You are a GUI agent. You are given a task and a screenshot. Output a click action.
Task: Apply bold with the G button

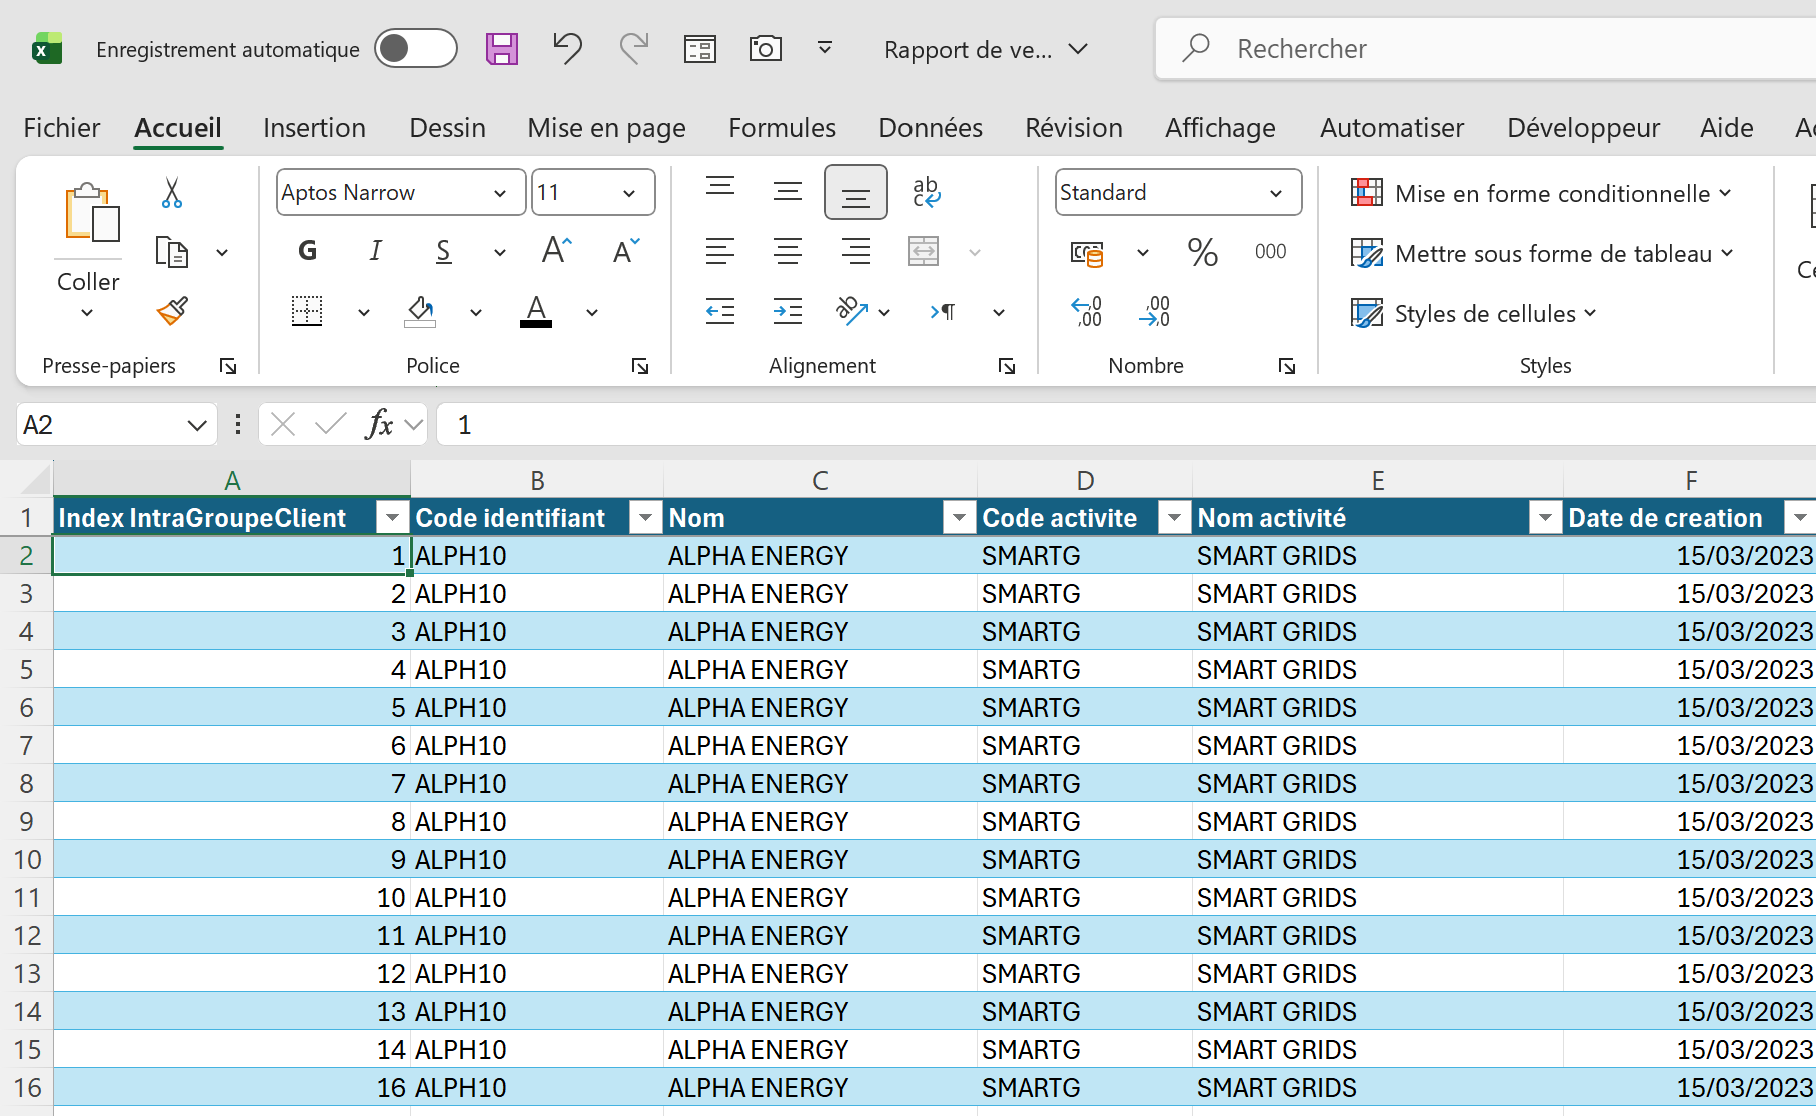(x=307, y=251)
